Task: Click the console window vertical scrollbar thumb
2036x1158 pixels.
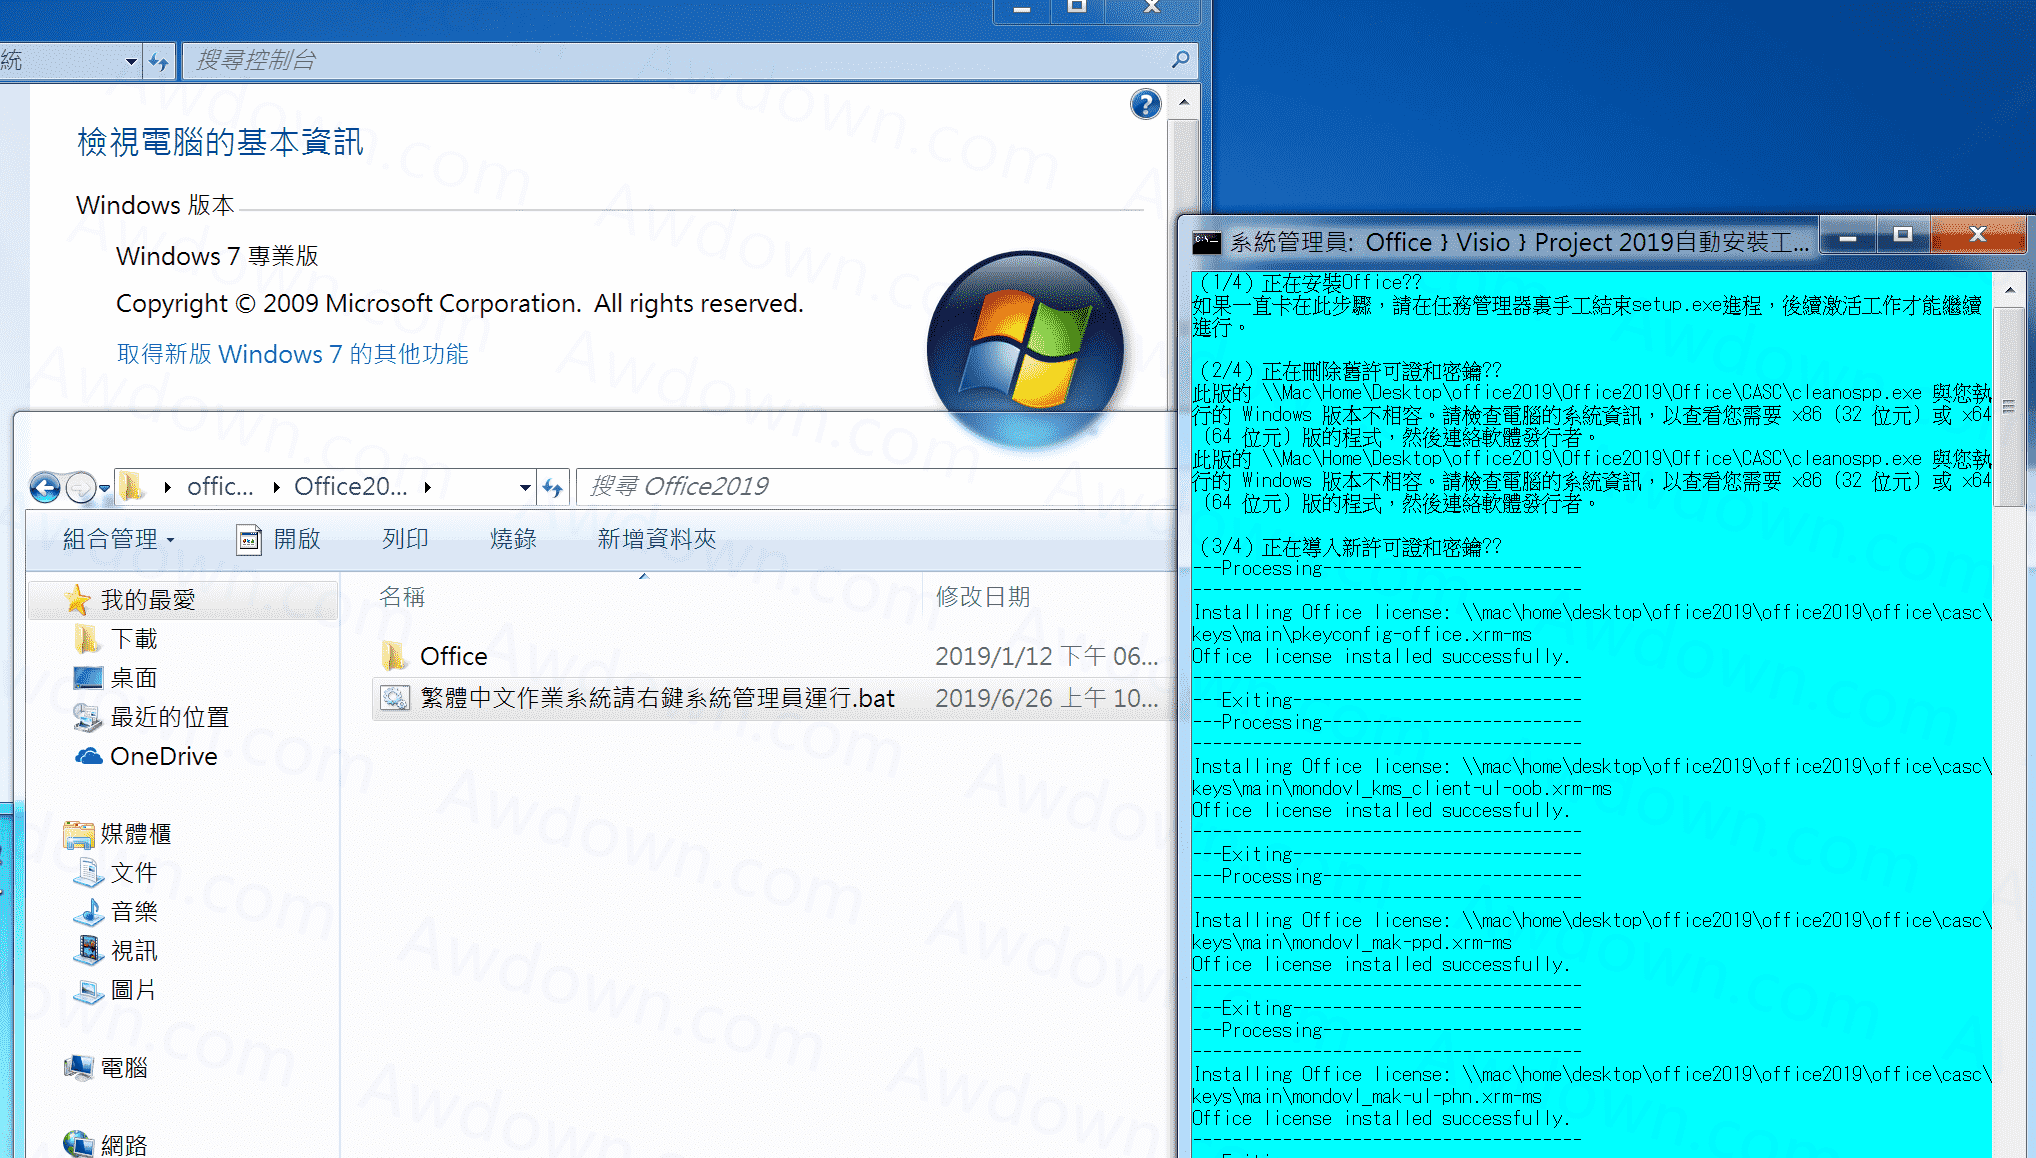Action: coord(2008,405)
